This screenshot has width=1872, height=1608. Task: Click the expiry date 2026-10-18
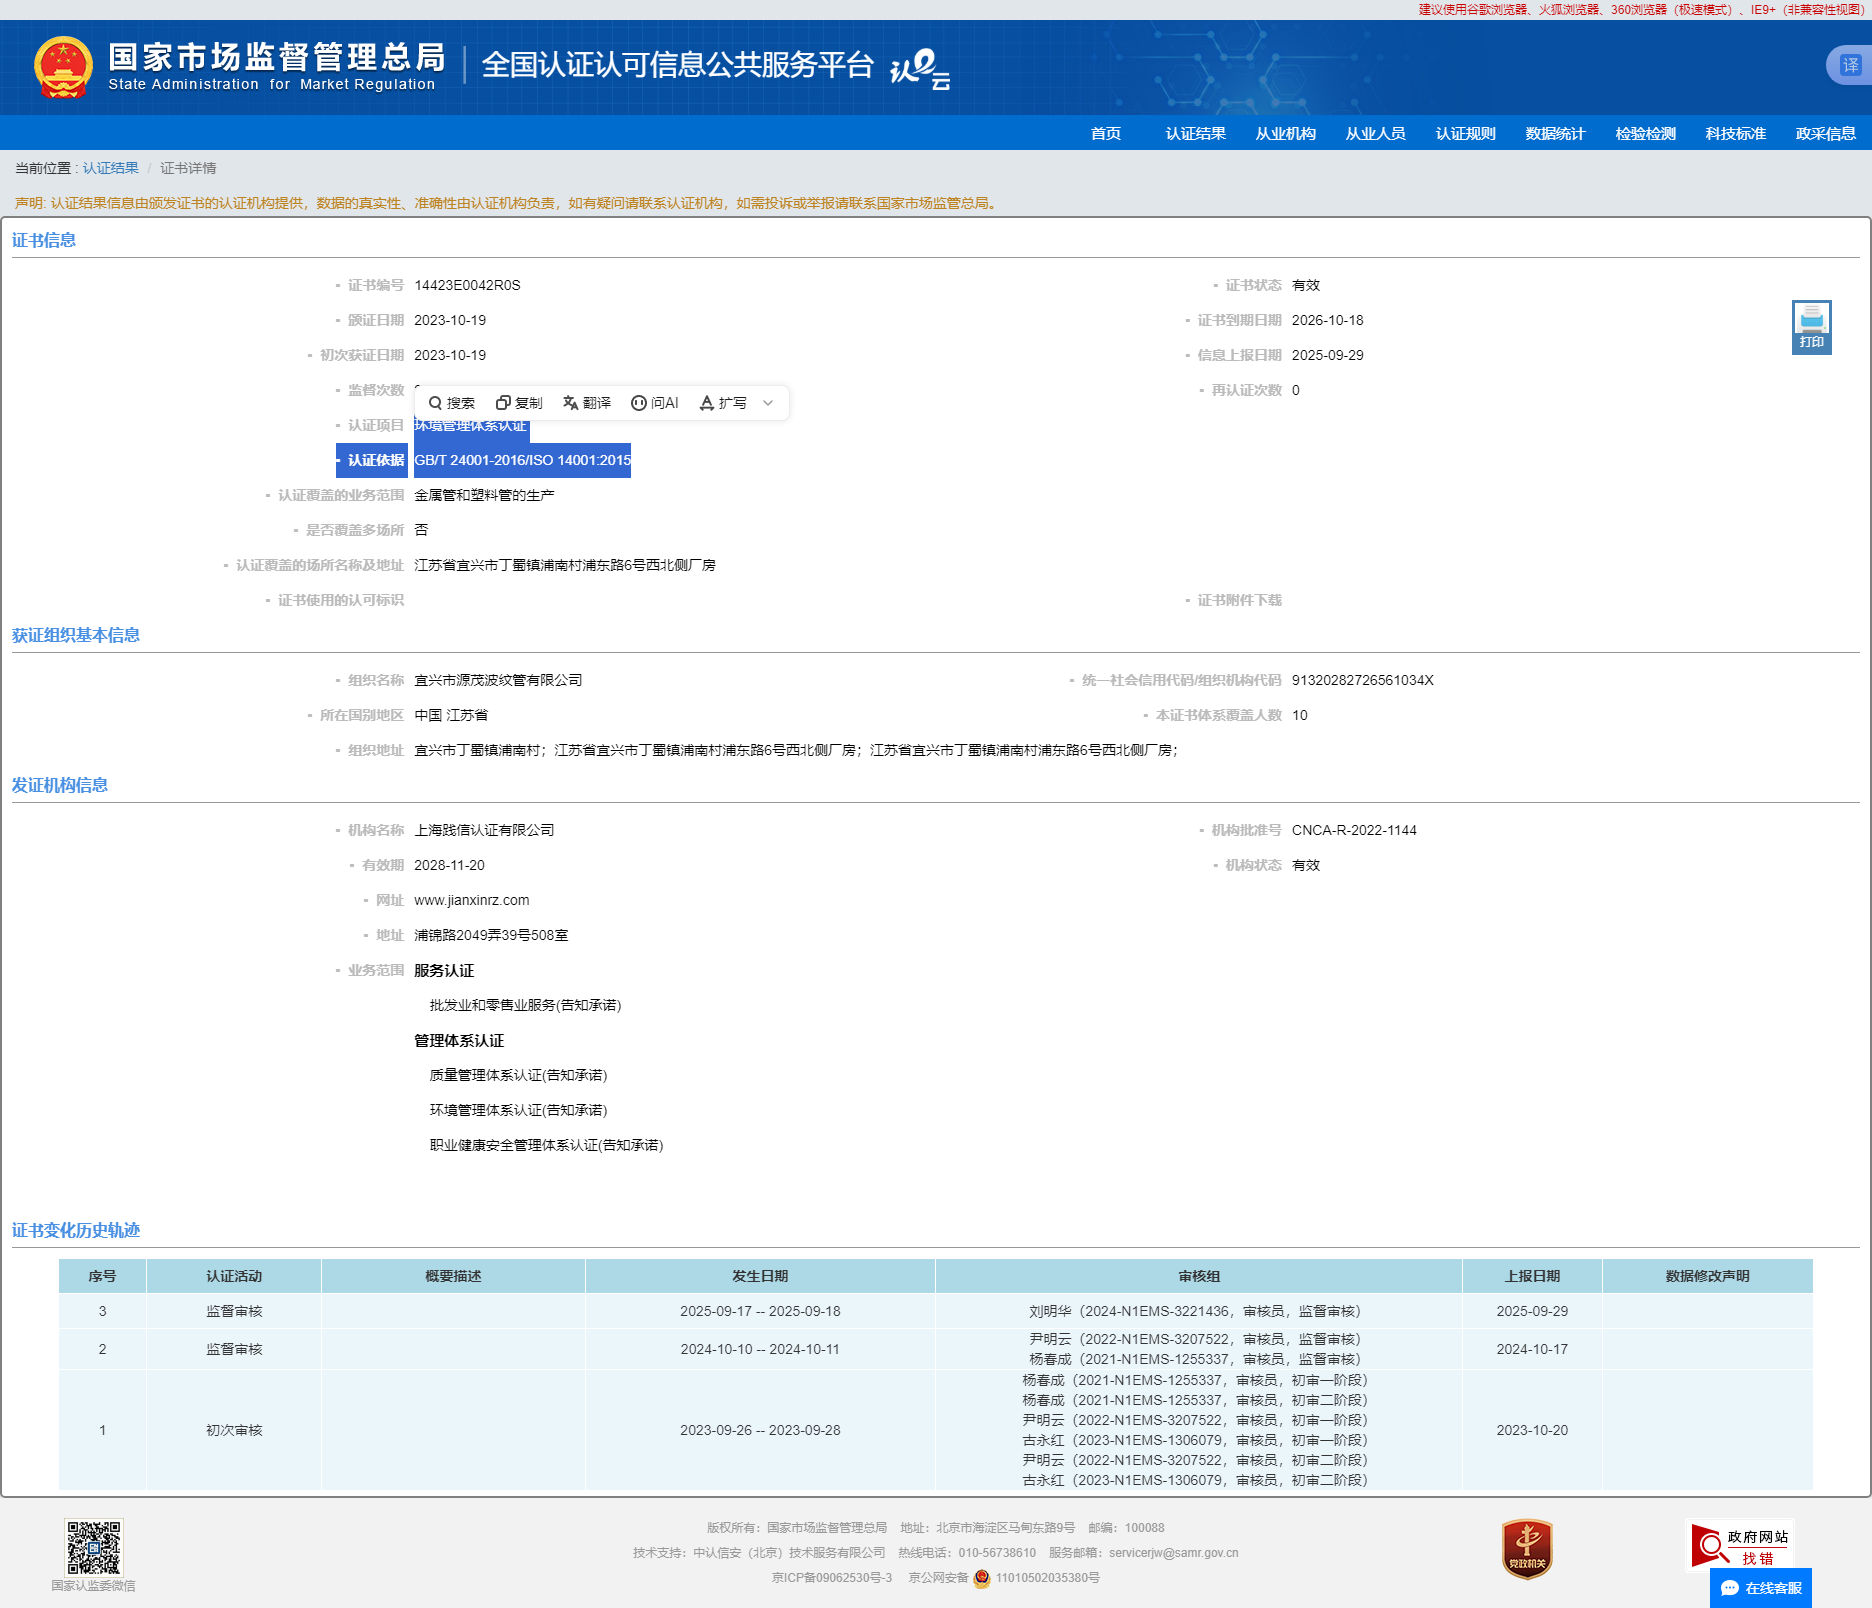click(x=1327, y=320)
